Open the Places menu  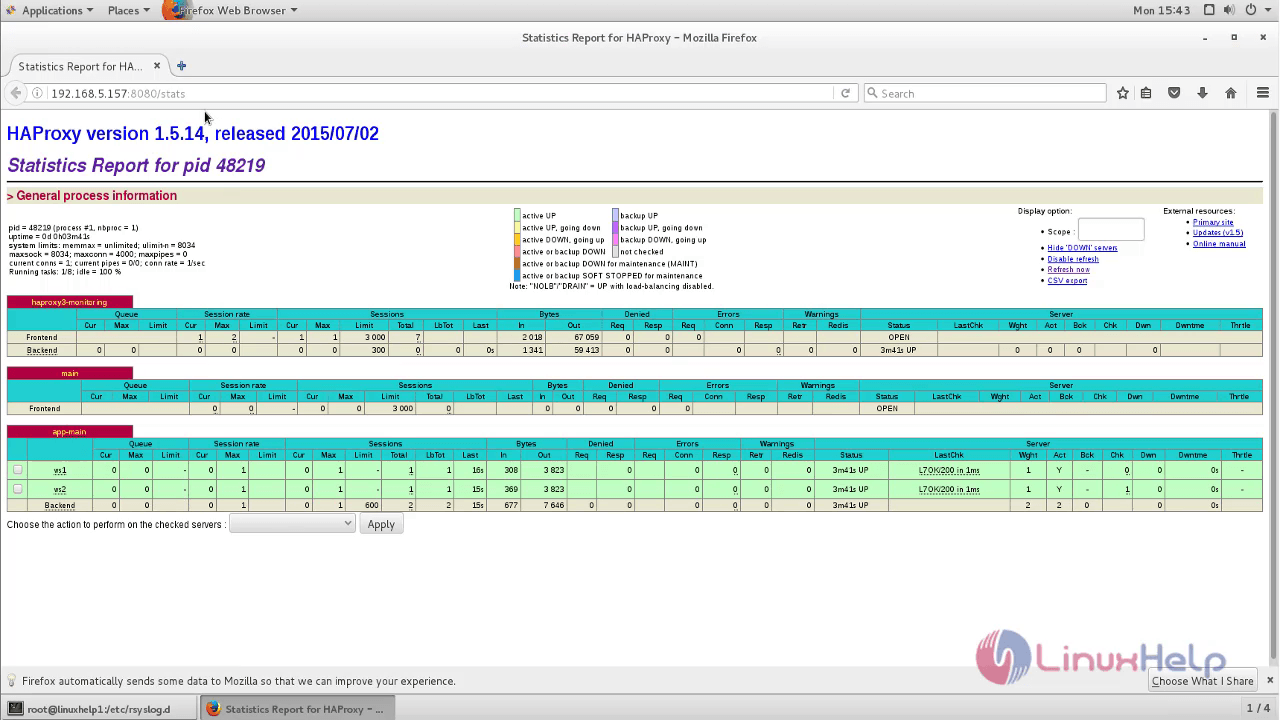(x=128, y=10)
